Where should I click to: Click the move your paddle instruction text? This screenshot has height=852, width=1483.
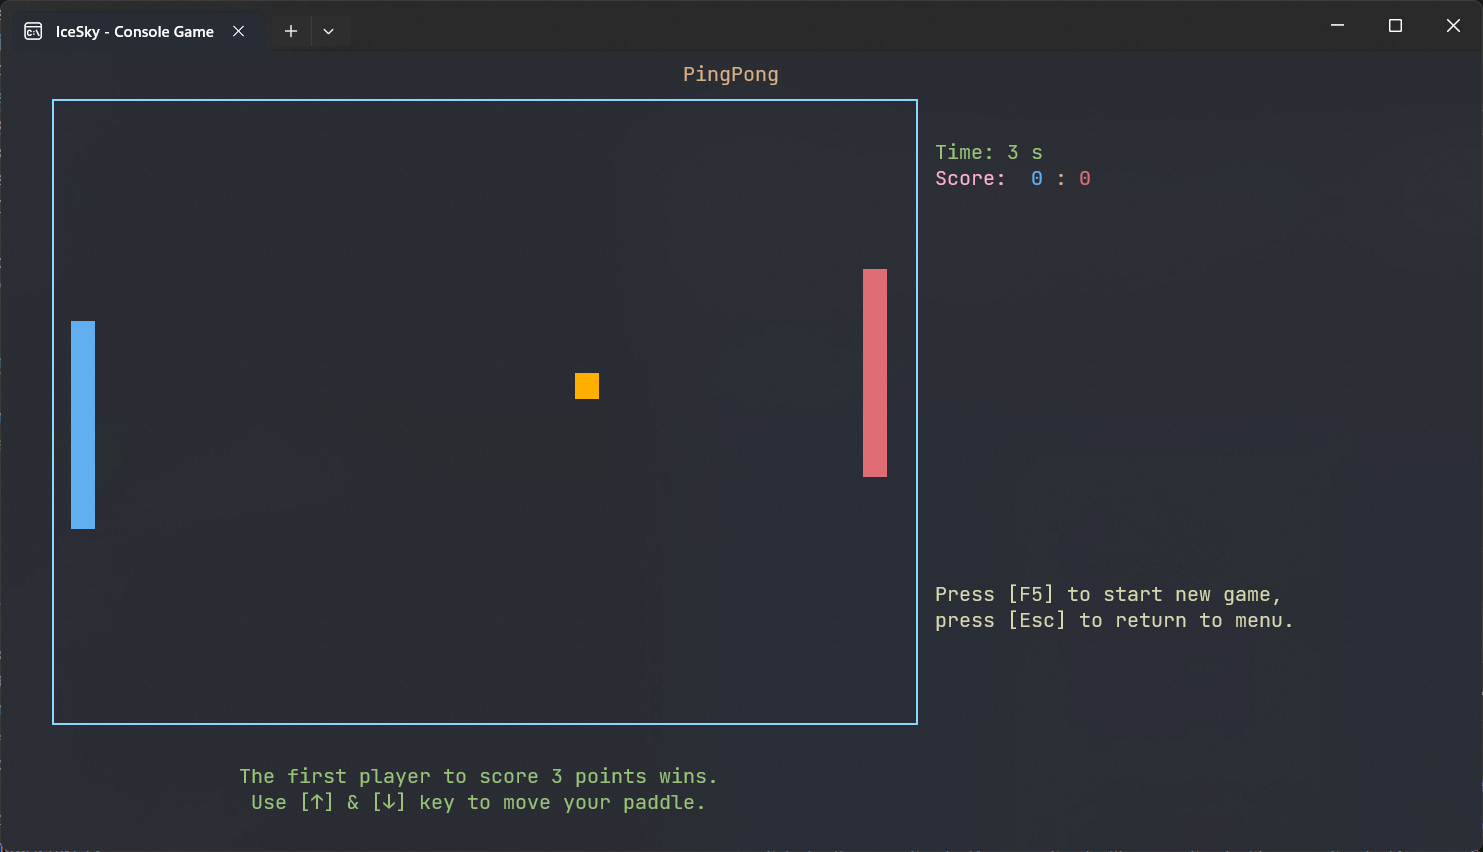click(x=479, y=802)
